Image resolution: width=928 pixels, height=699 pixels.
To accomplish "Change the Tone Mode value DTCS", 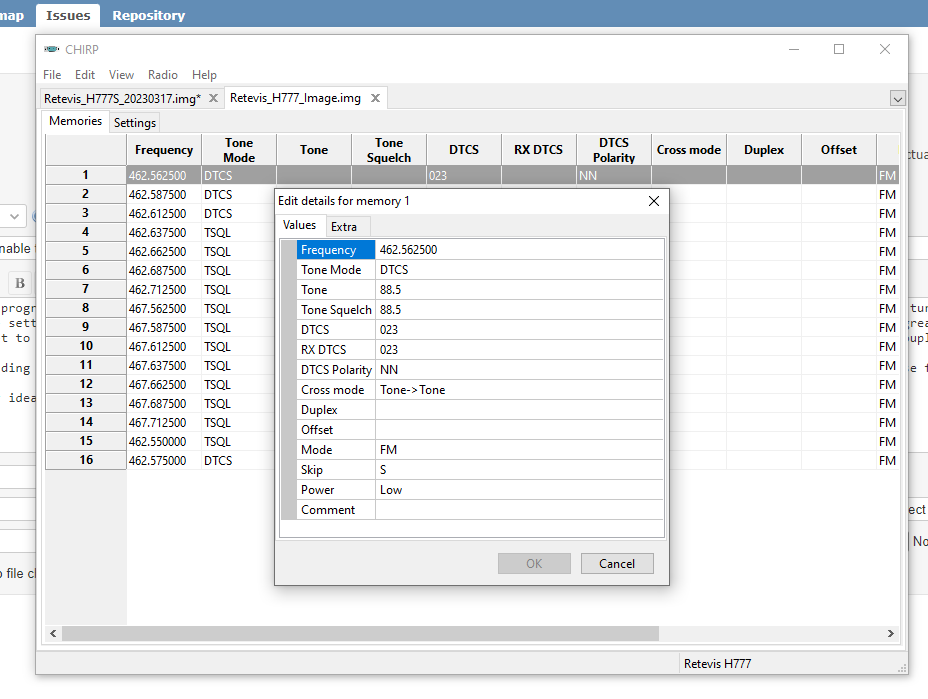I will (519, 270).
